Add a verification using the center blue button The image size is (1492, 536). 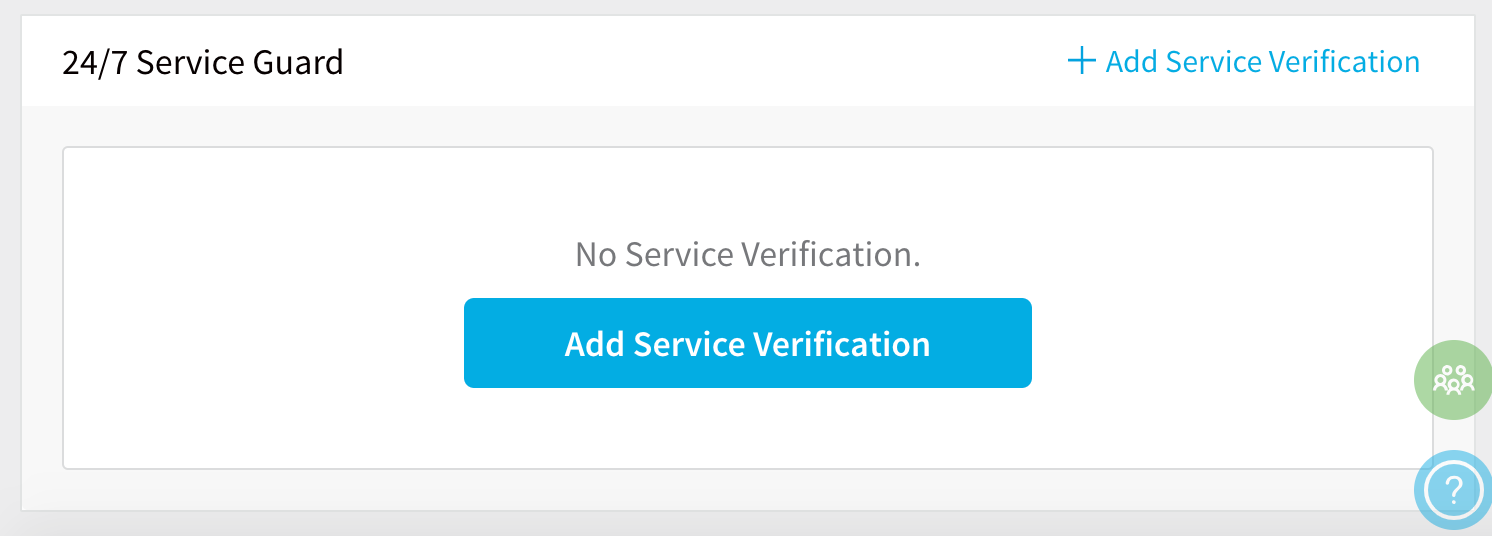[x=748, y=343]
